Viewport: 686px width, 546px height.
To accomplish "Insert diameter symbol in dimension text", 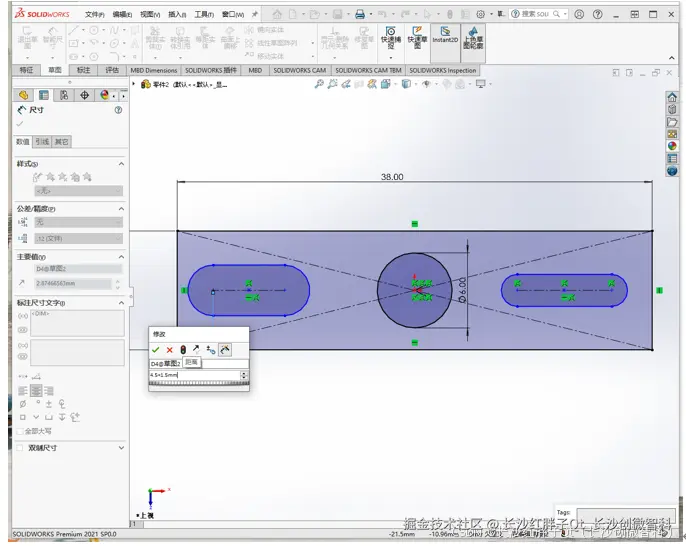I will [23, 404].
